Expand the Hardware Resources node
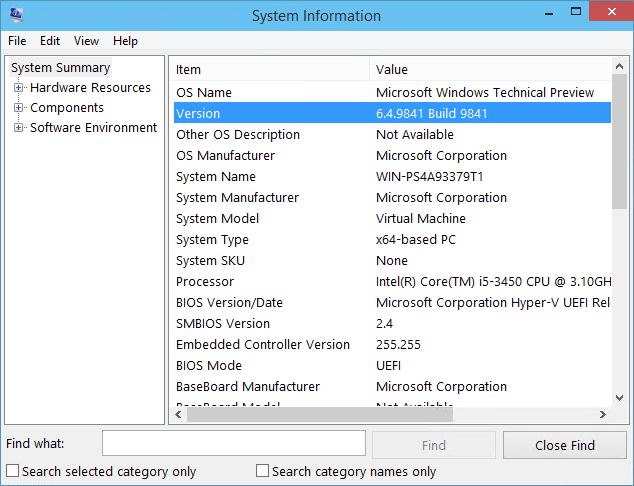This screenshot has height=486, width=634. pos(18,88)
